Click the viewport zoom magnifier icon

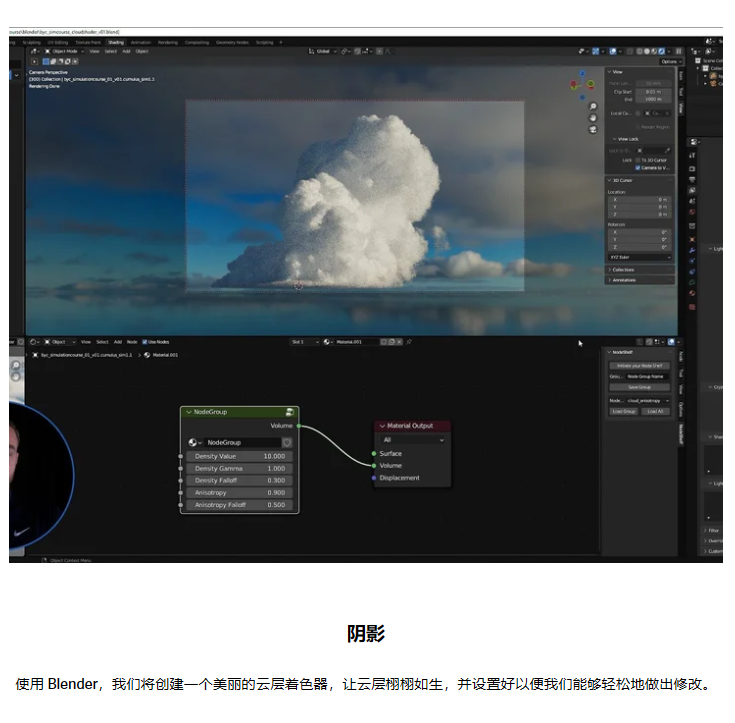click(593, 106)
